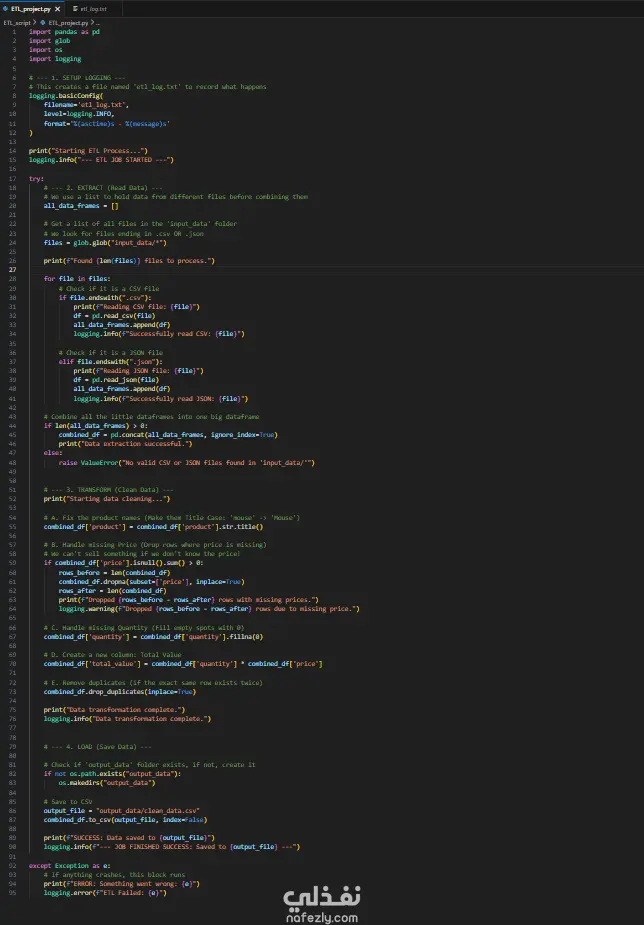The height and width of the screenshot is (925, 644).
Task: Click the logging.warning dropped rows line
Action: [209, 609]
